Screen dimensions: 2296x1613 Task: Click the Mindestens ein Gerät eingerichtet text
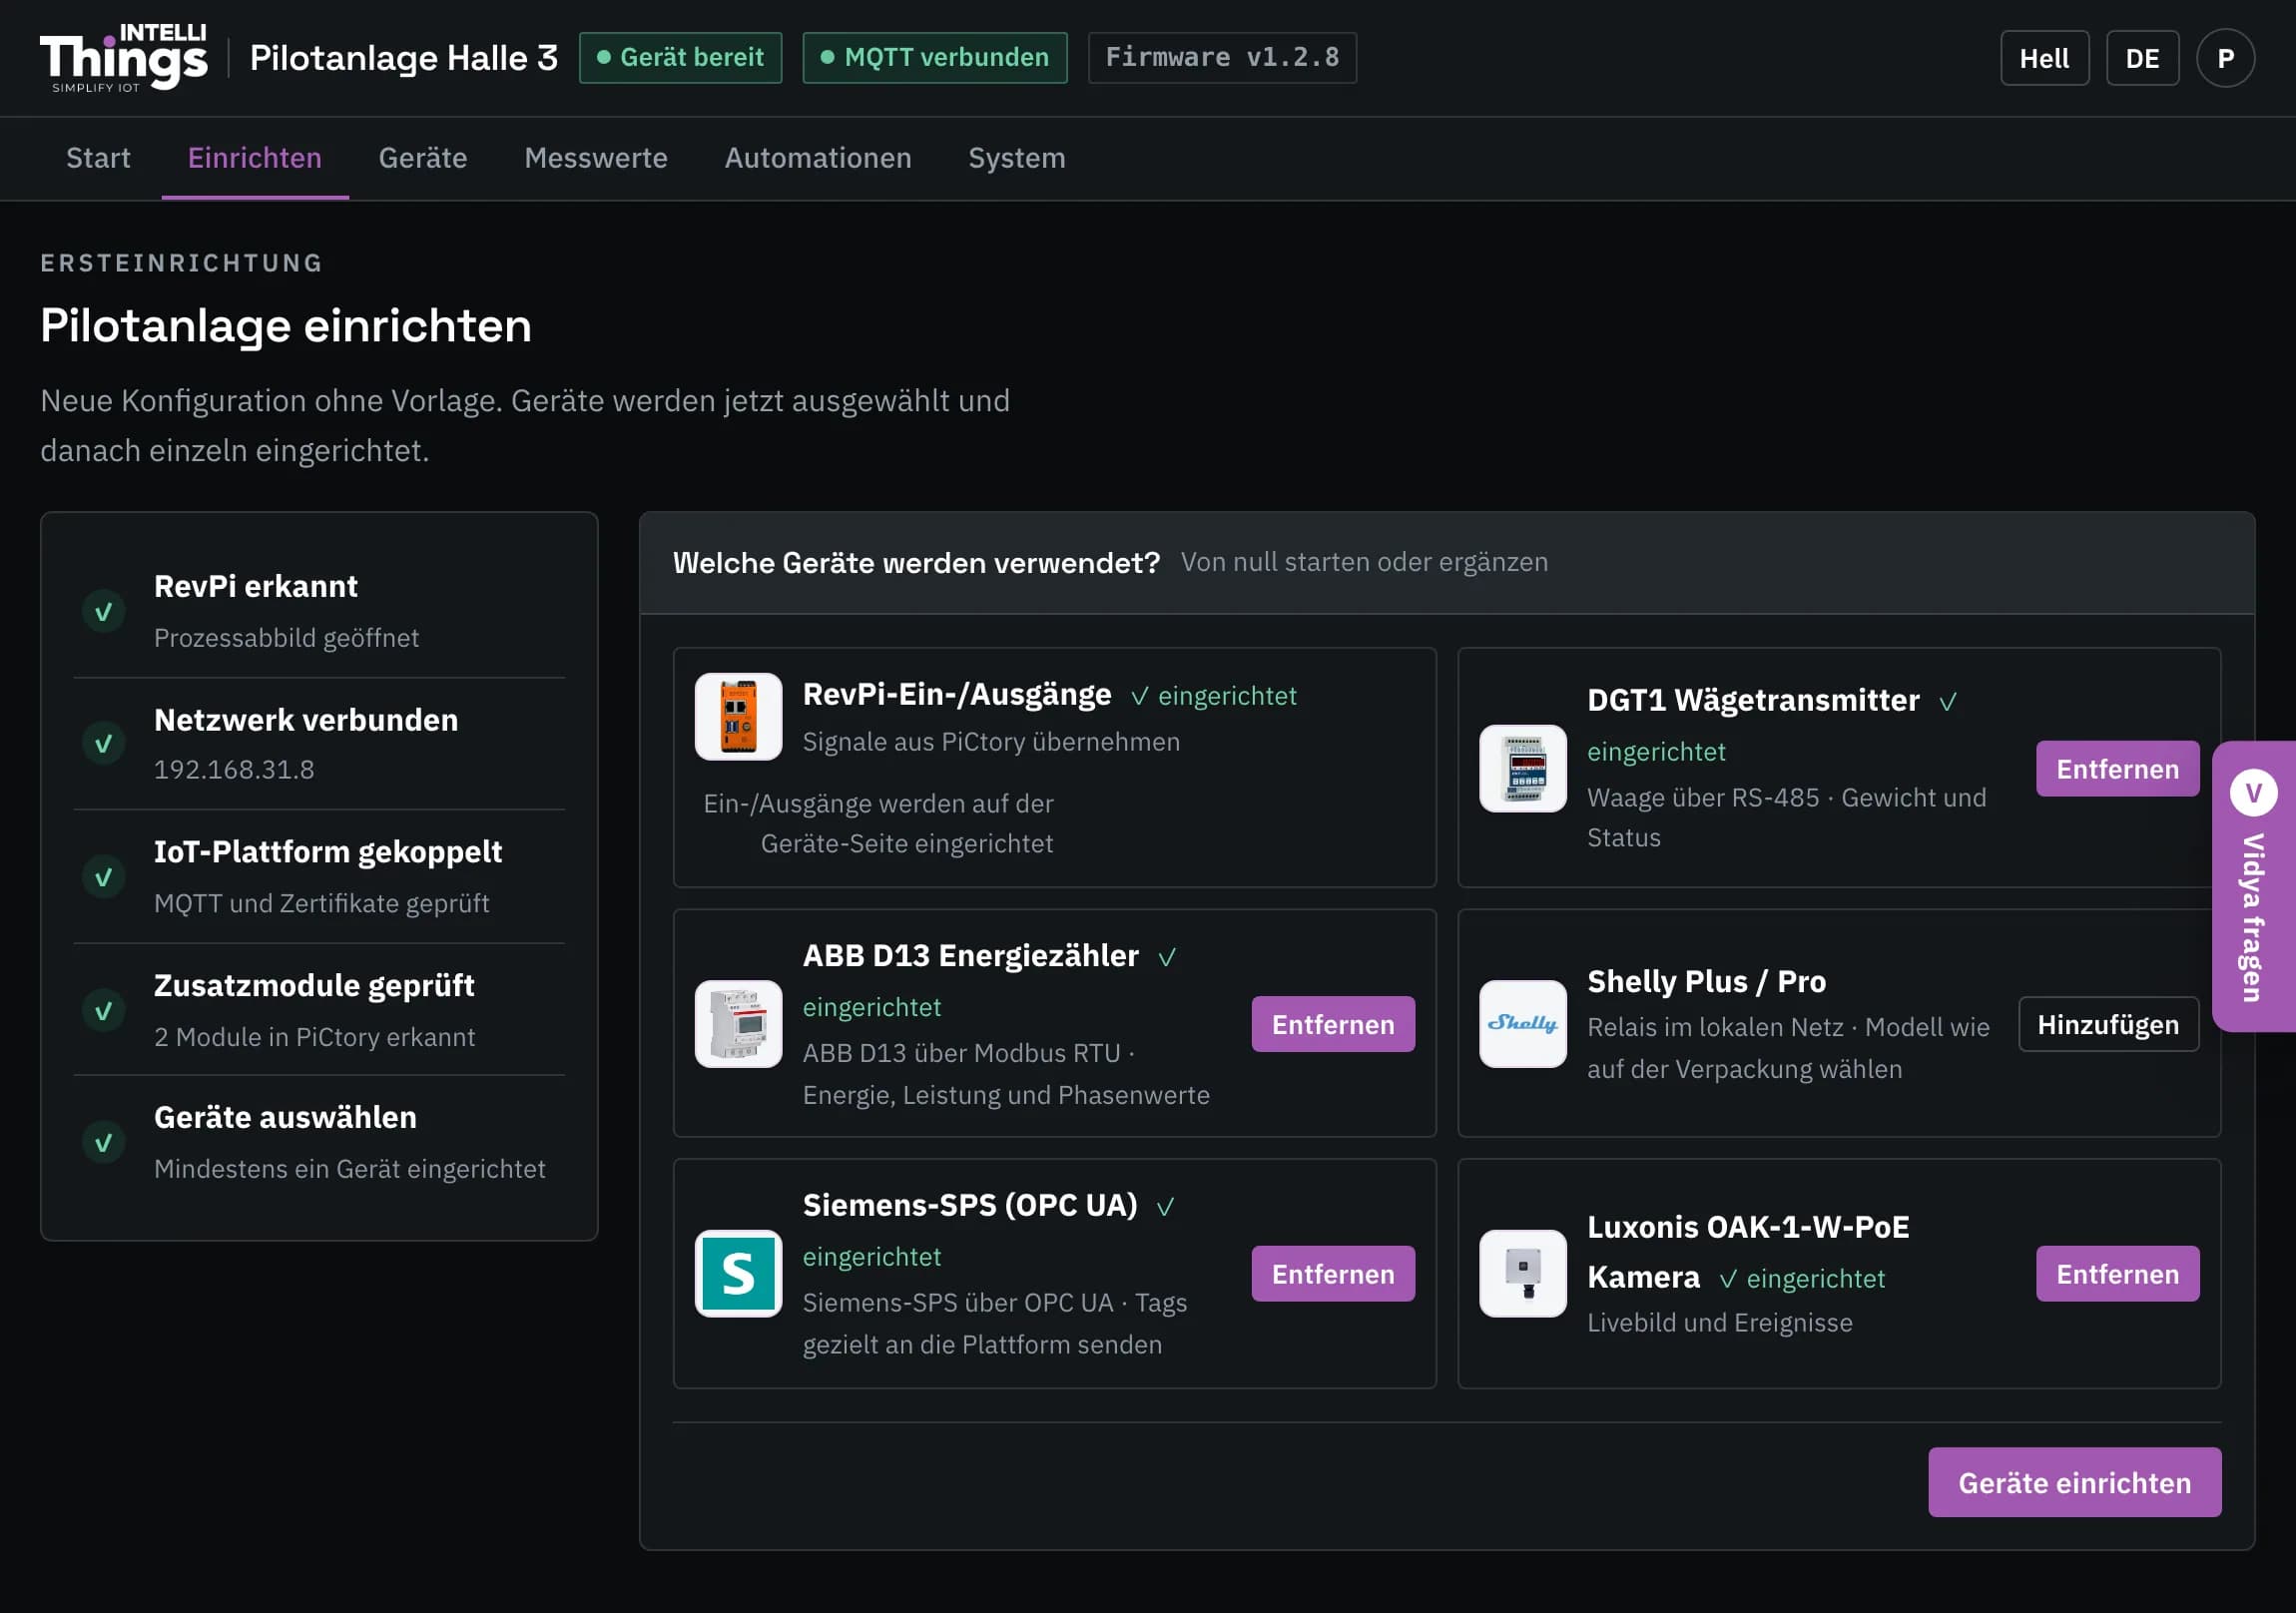pos(350,1169)
